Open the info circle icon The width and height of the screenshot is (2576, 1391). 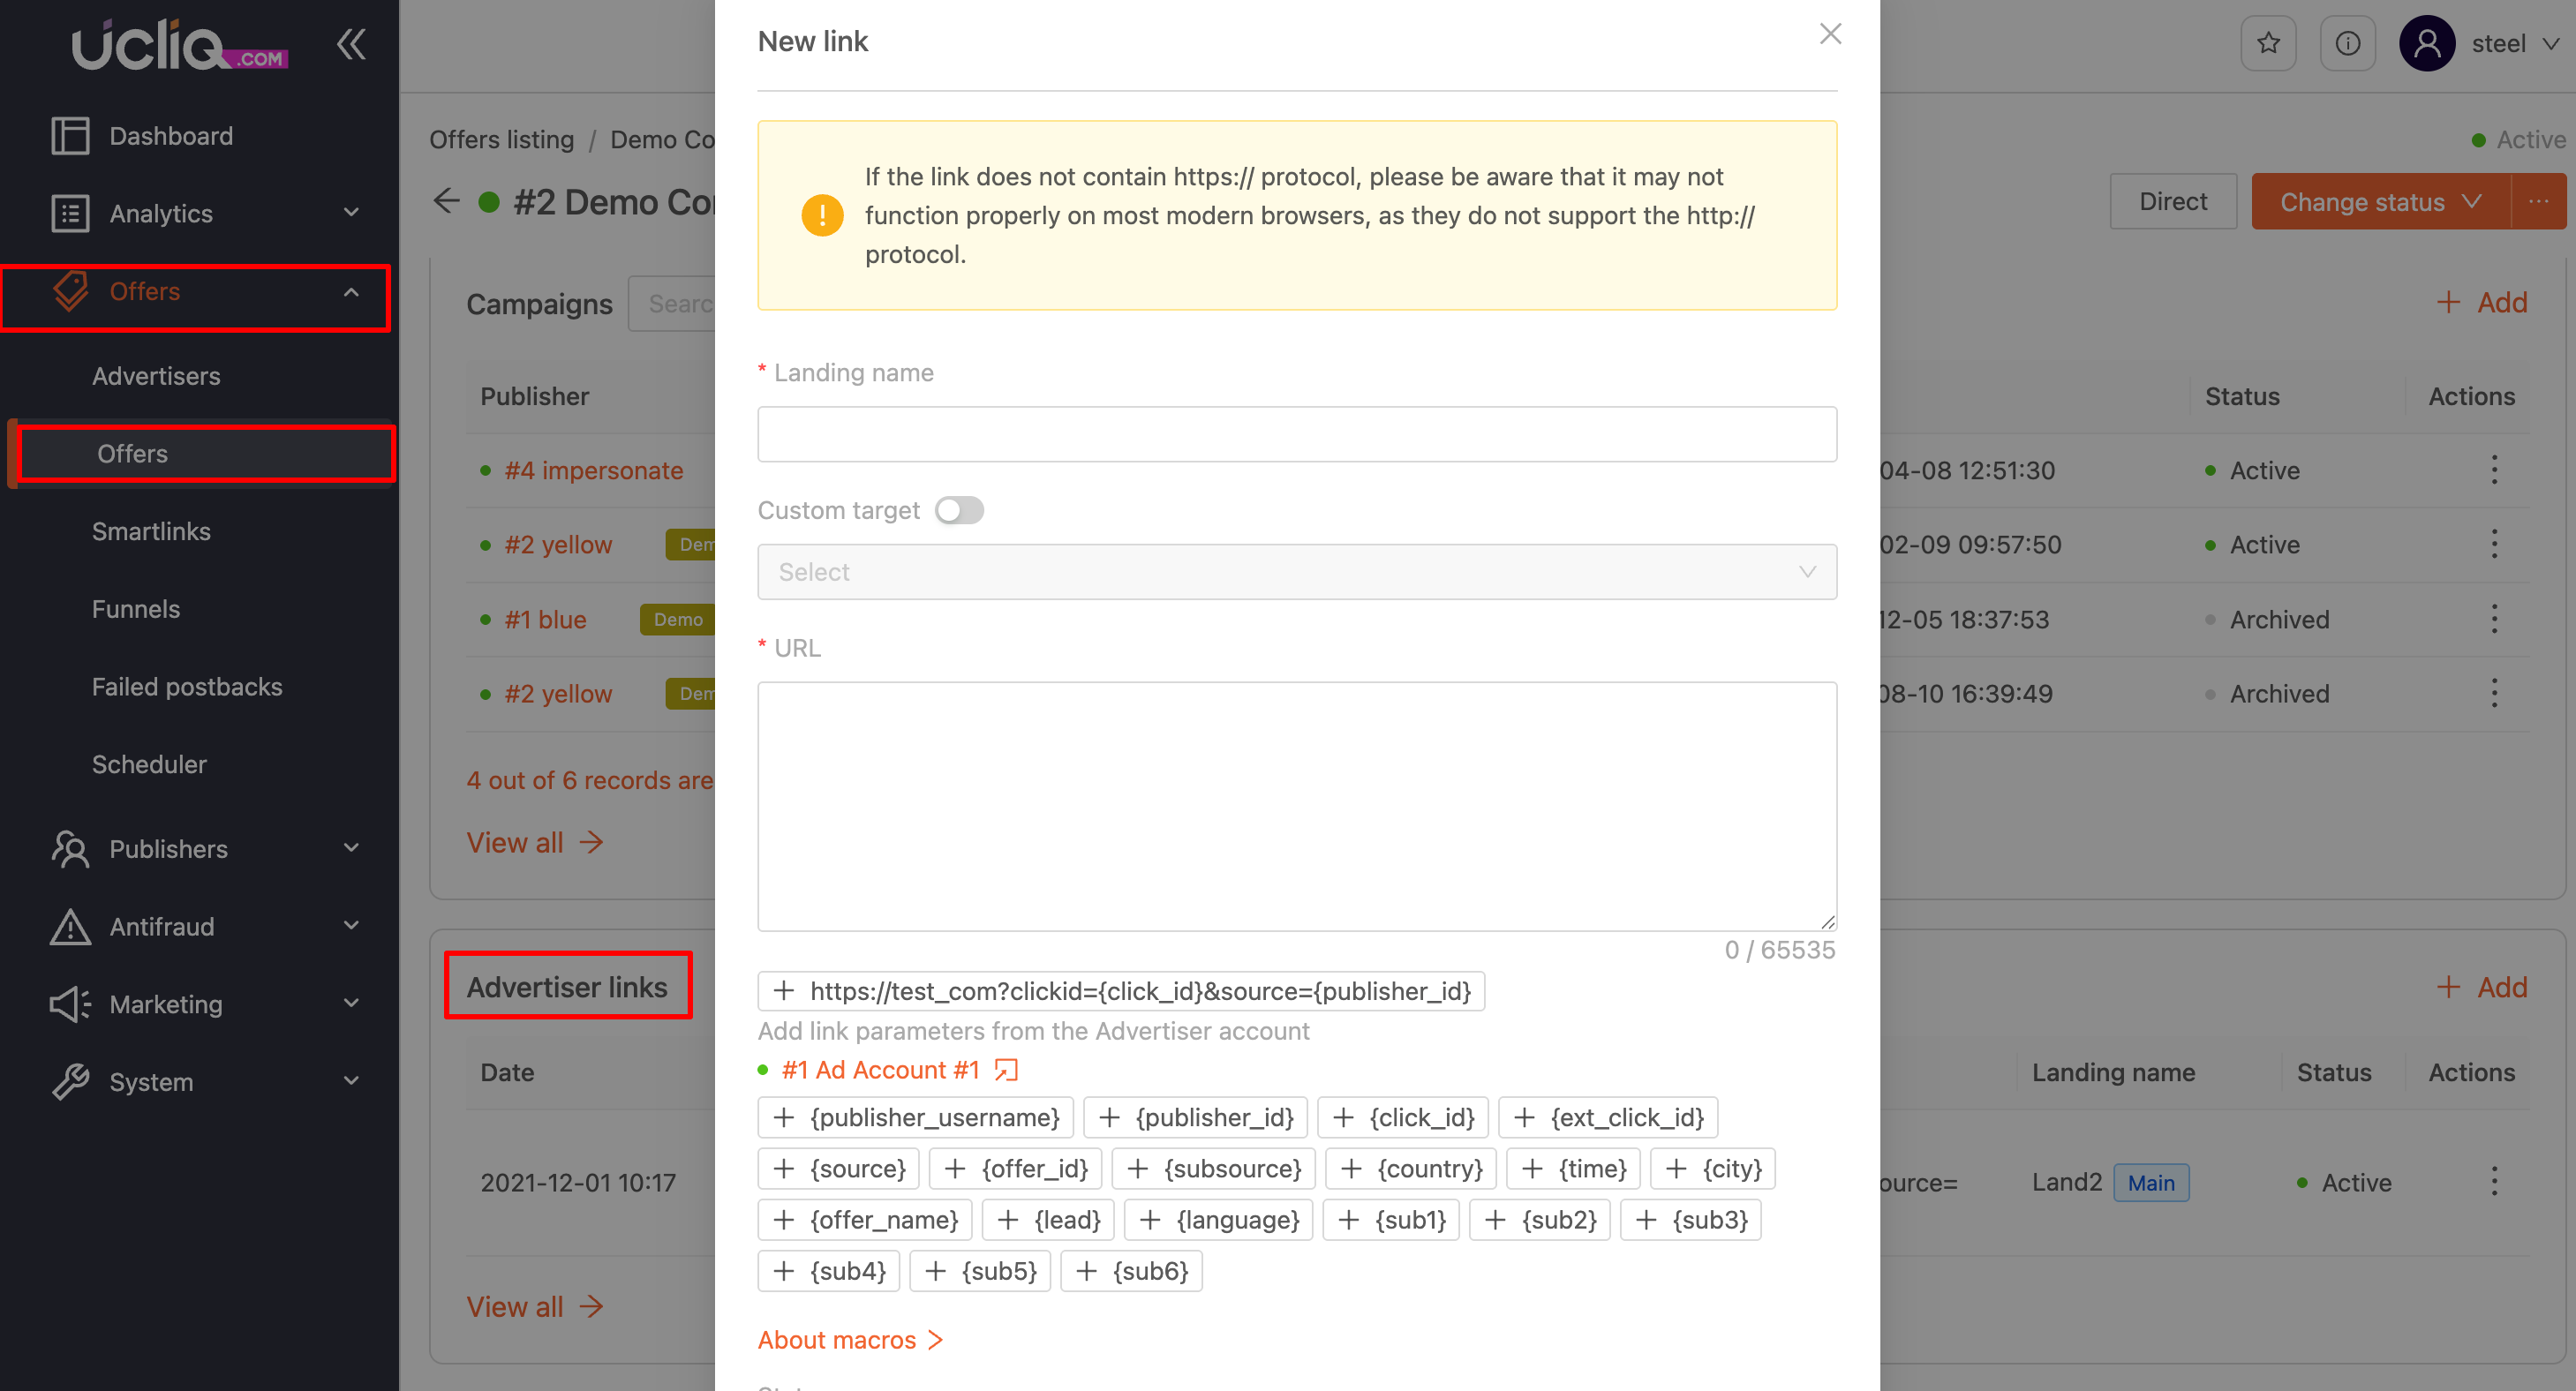click(x=2347, y=44)
